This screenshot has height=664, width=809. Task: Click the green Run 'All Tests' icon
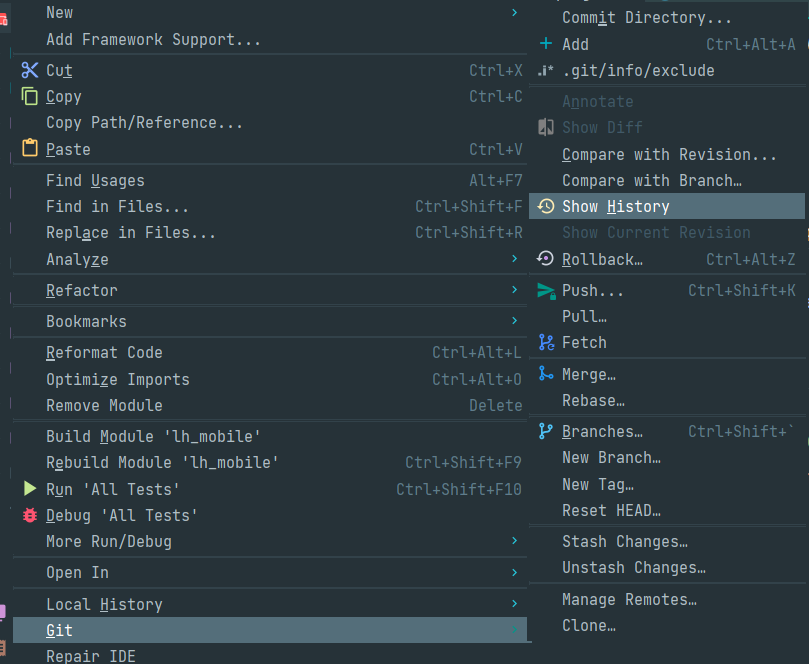coord(29,489)
